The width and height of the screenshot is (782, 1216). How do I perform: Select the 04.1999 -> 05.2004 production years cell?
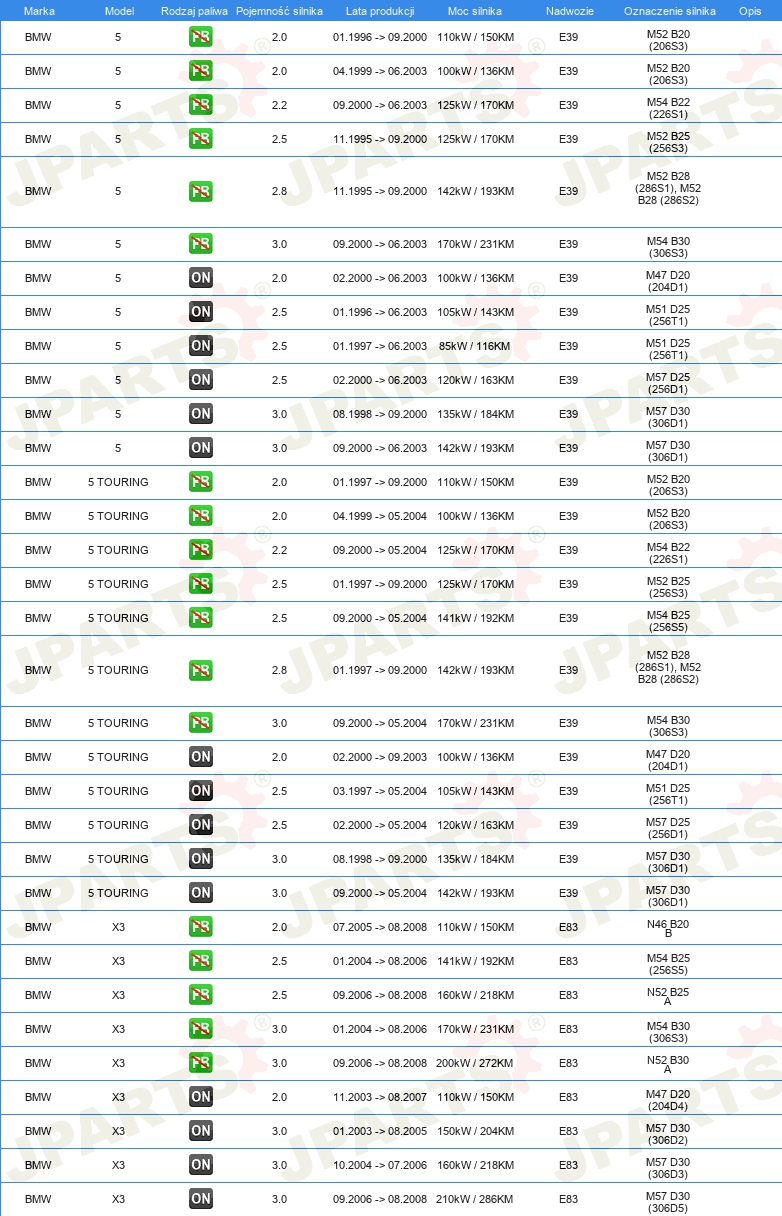[380, 516]
